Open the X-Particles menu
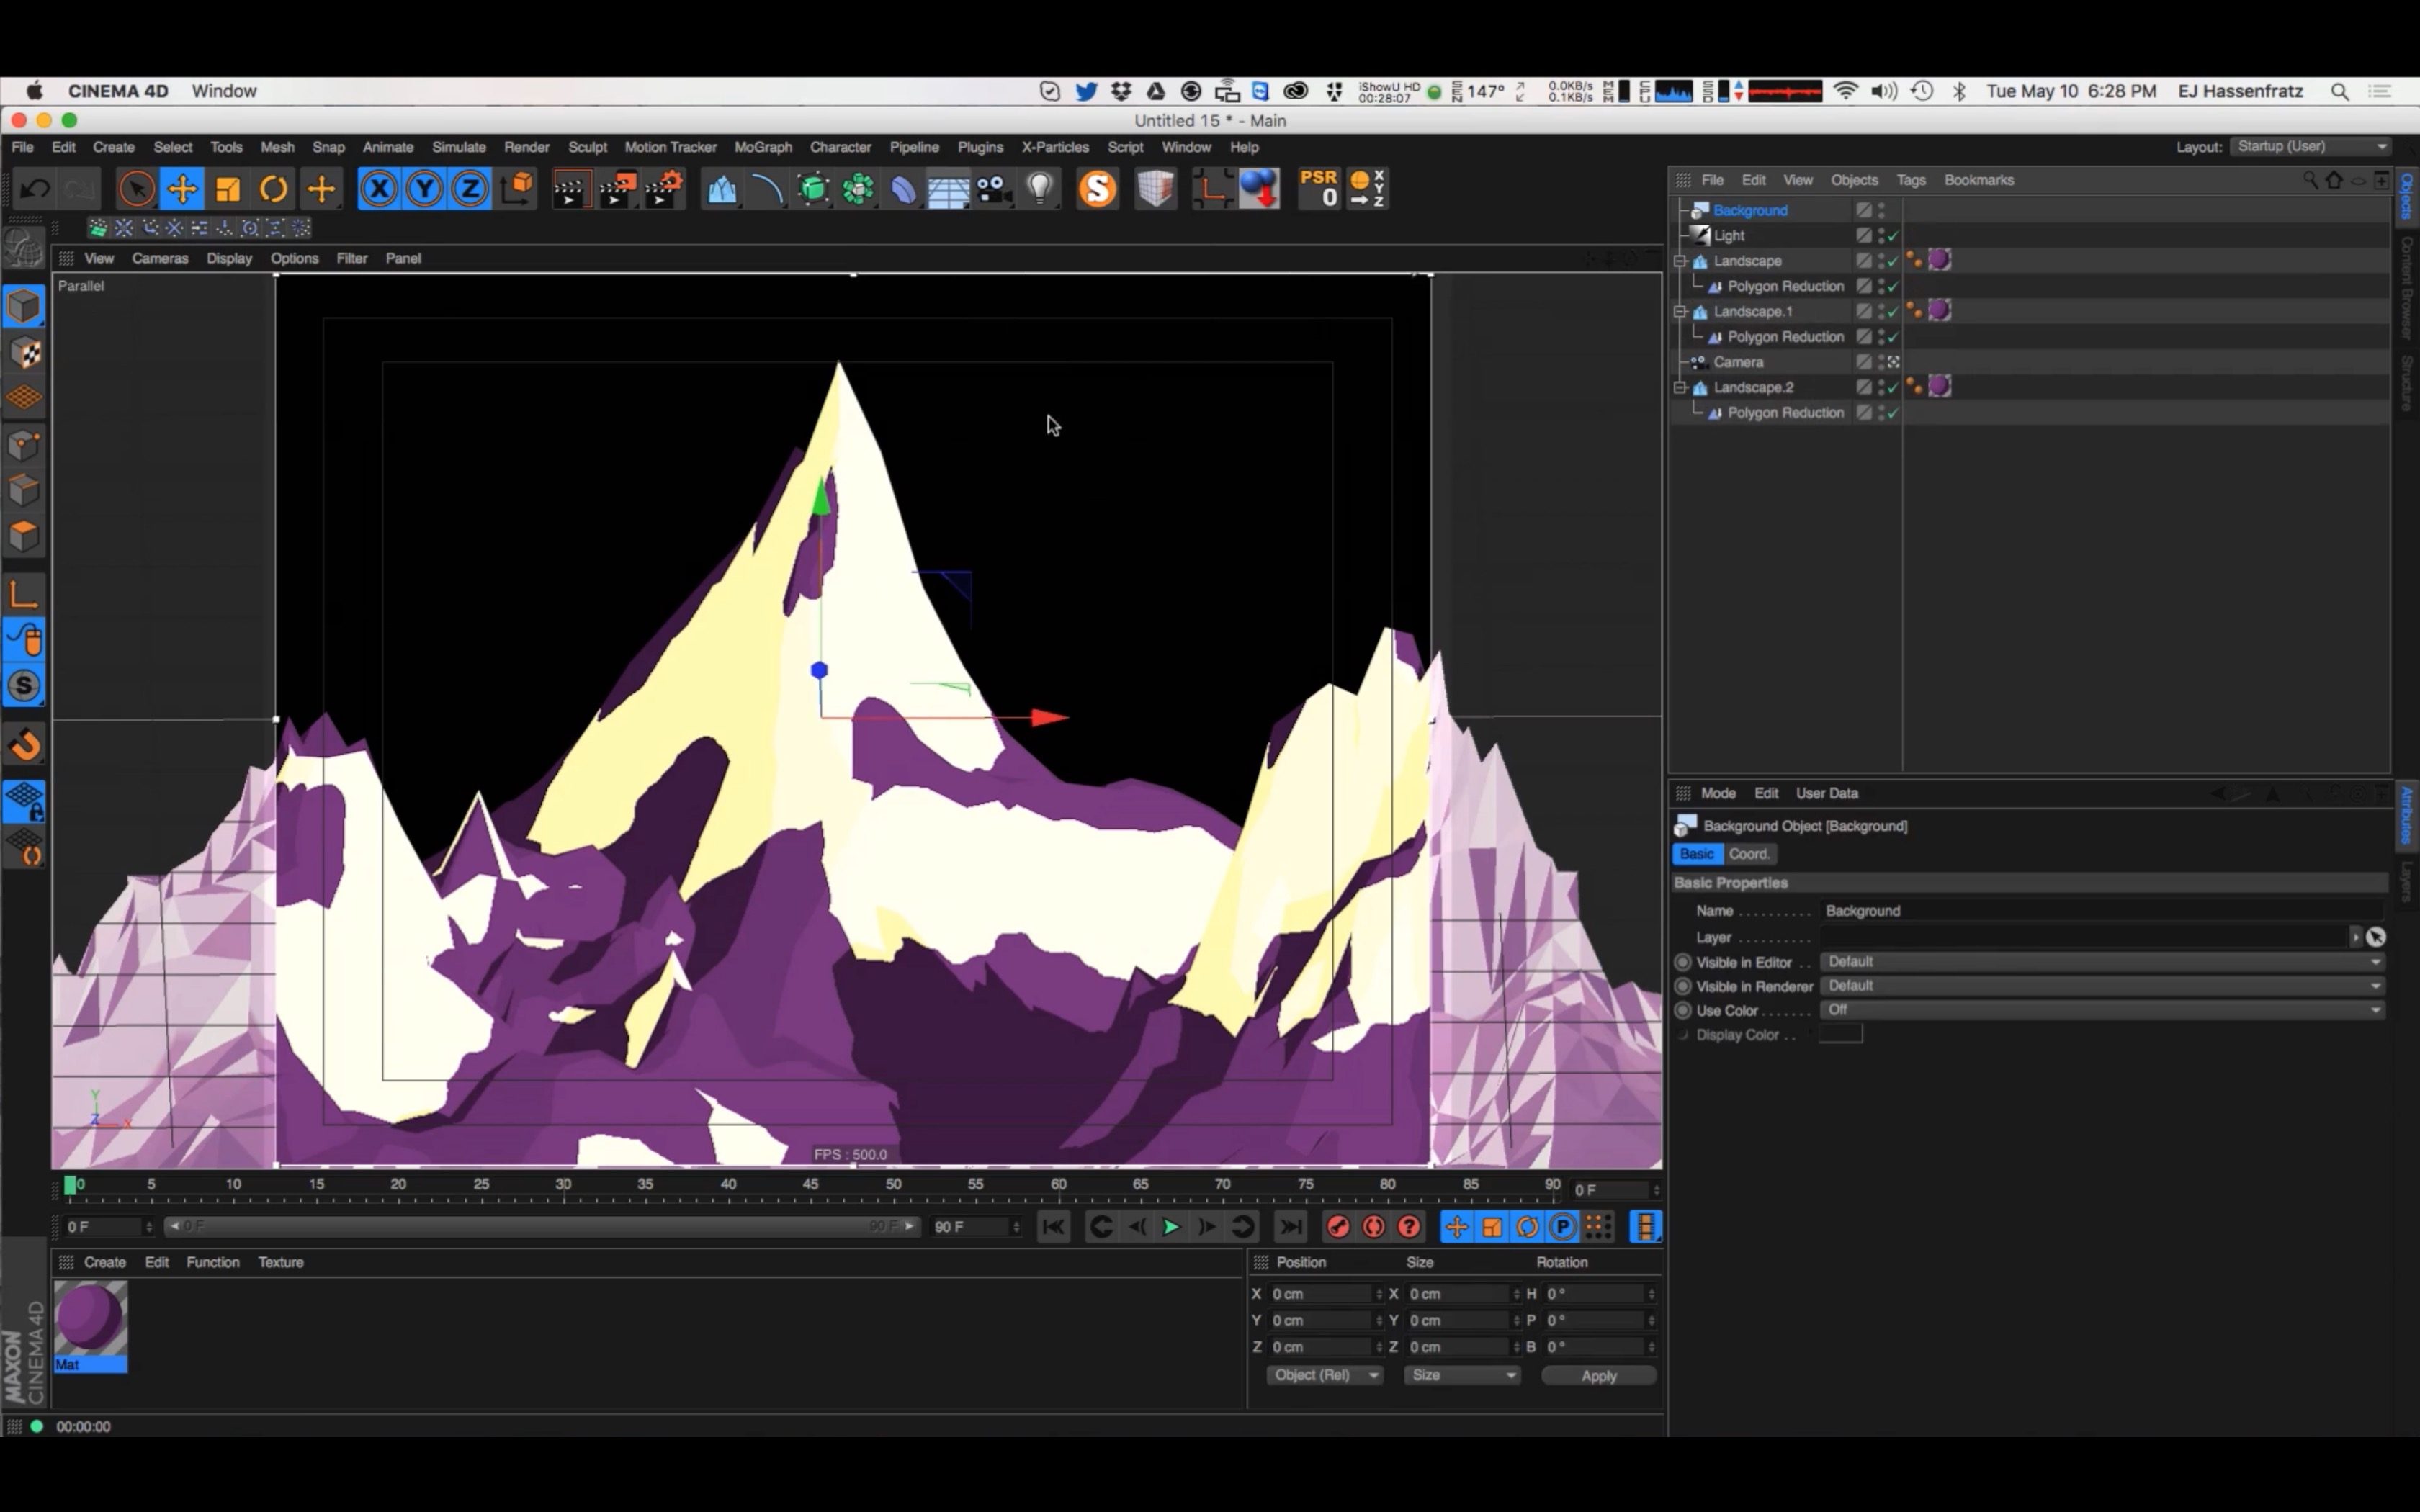Image resolution: width=2420 pixels, height=1512 pixels. (1054, 147)
